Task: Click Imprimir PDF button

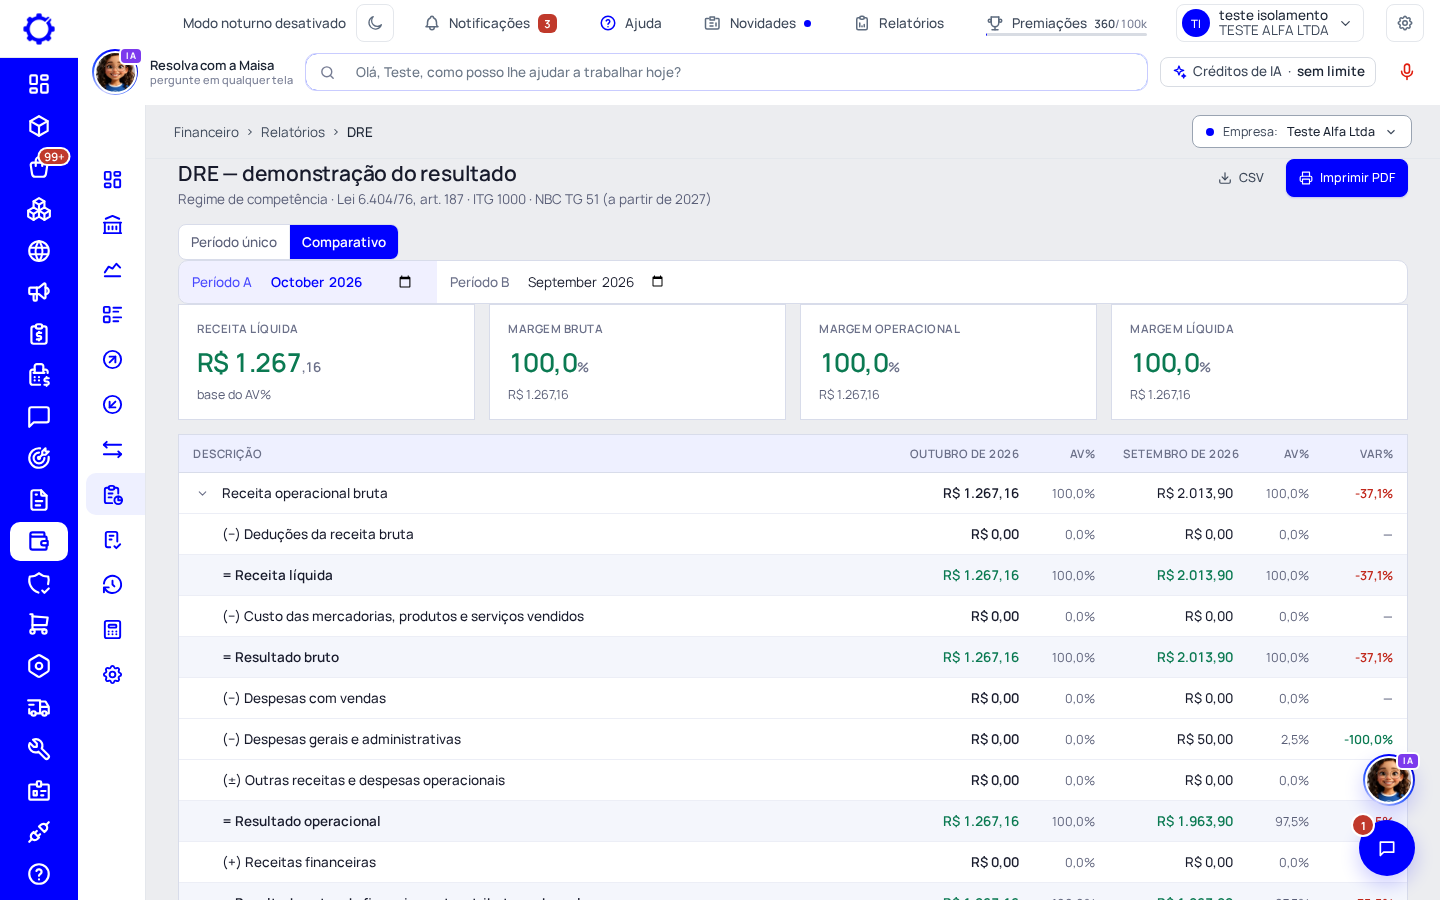Action: 1346,178
